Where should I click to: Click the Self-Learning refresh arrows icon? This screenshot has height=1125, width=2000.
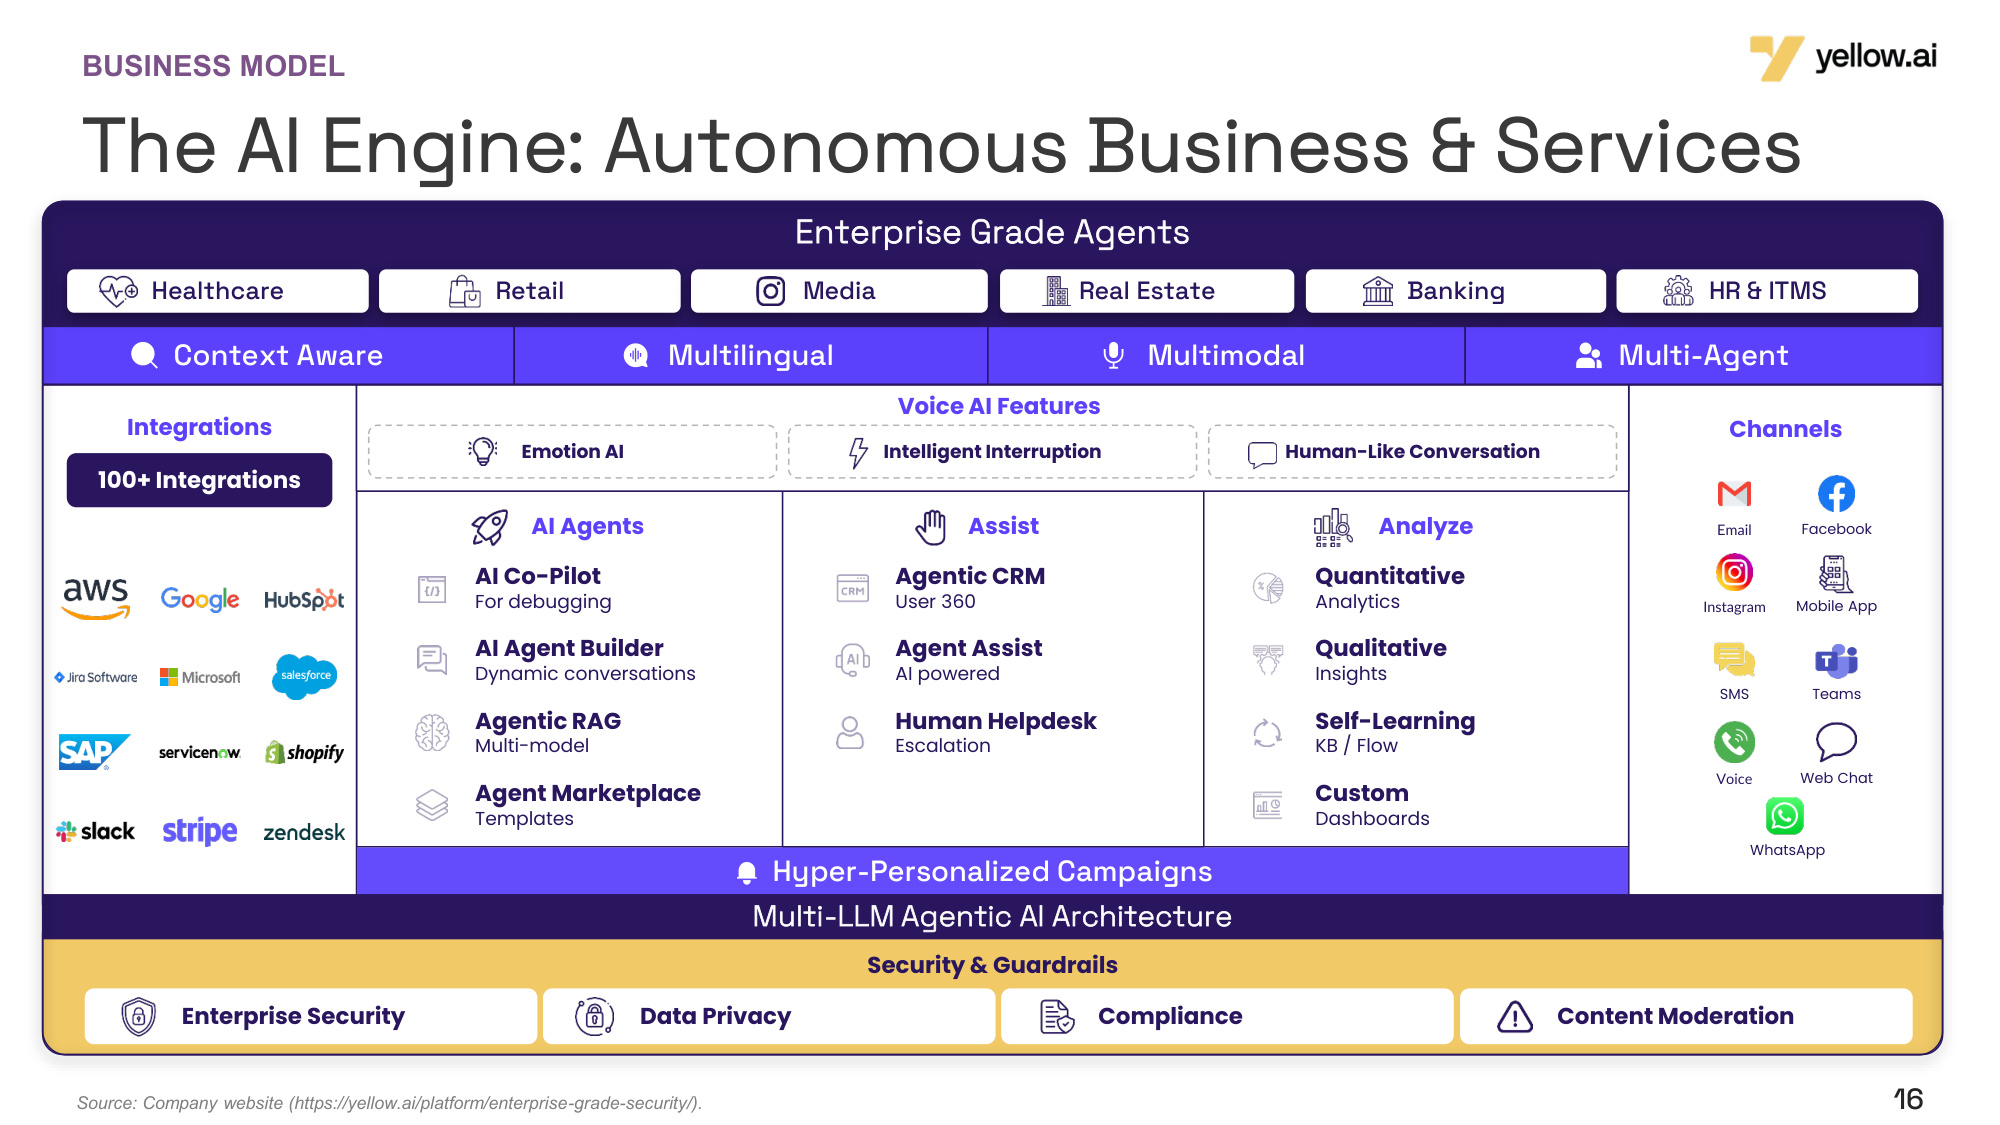[x=1268, y=733]
